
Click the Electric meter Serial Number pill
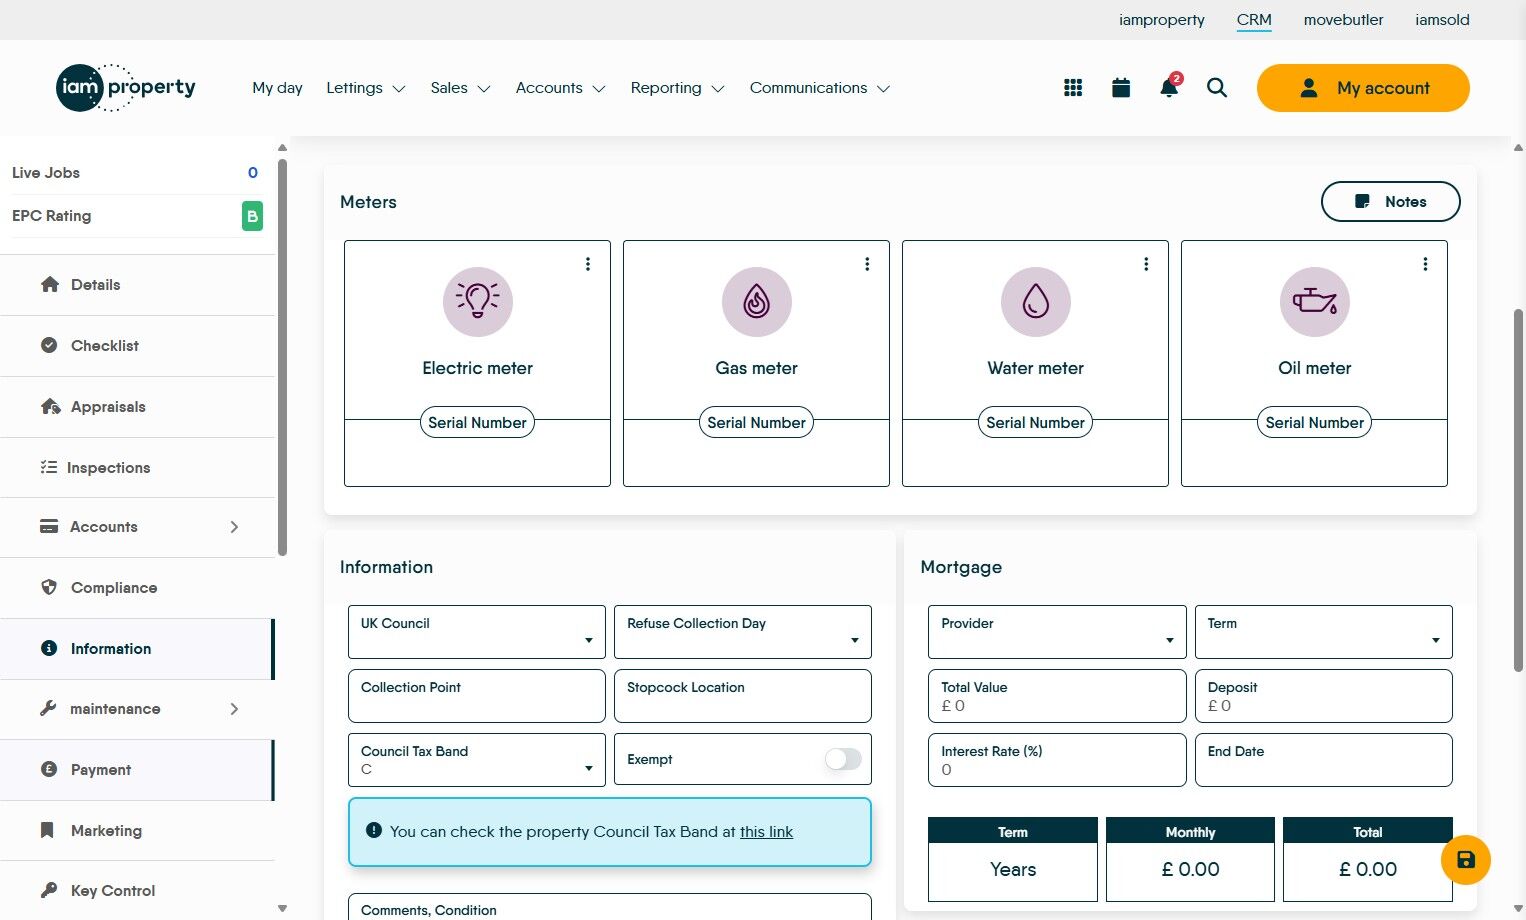click(x=477, y=422)
